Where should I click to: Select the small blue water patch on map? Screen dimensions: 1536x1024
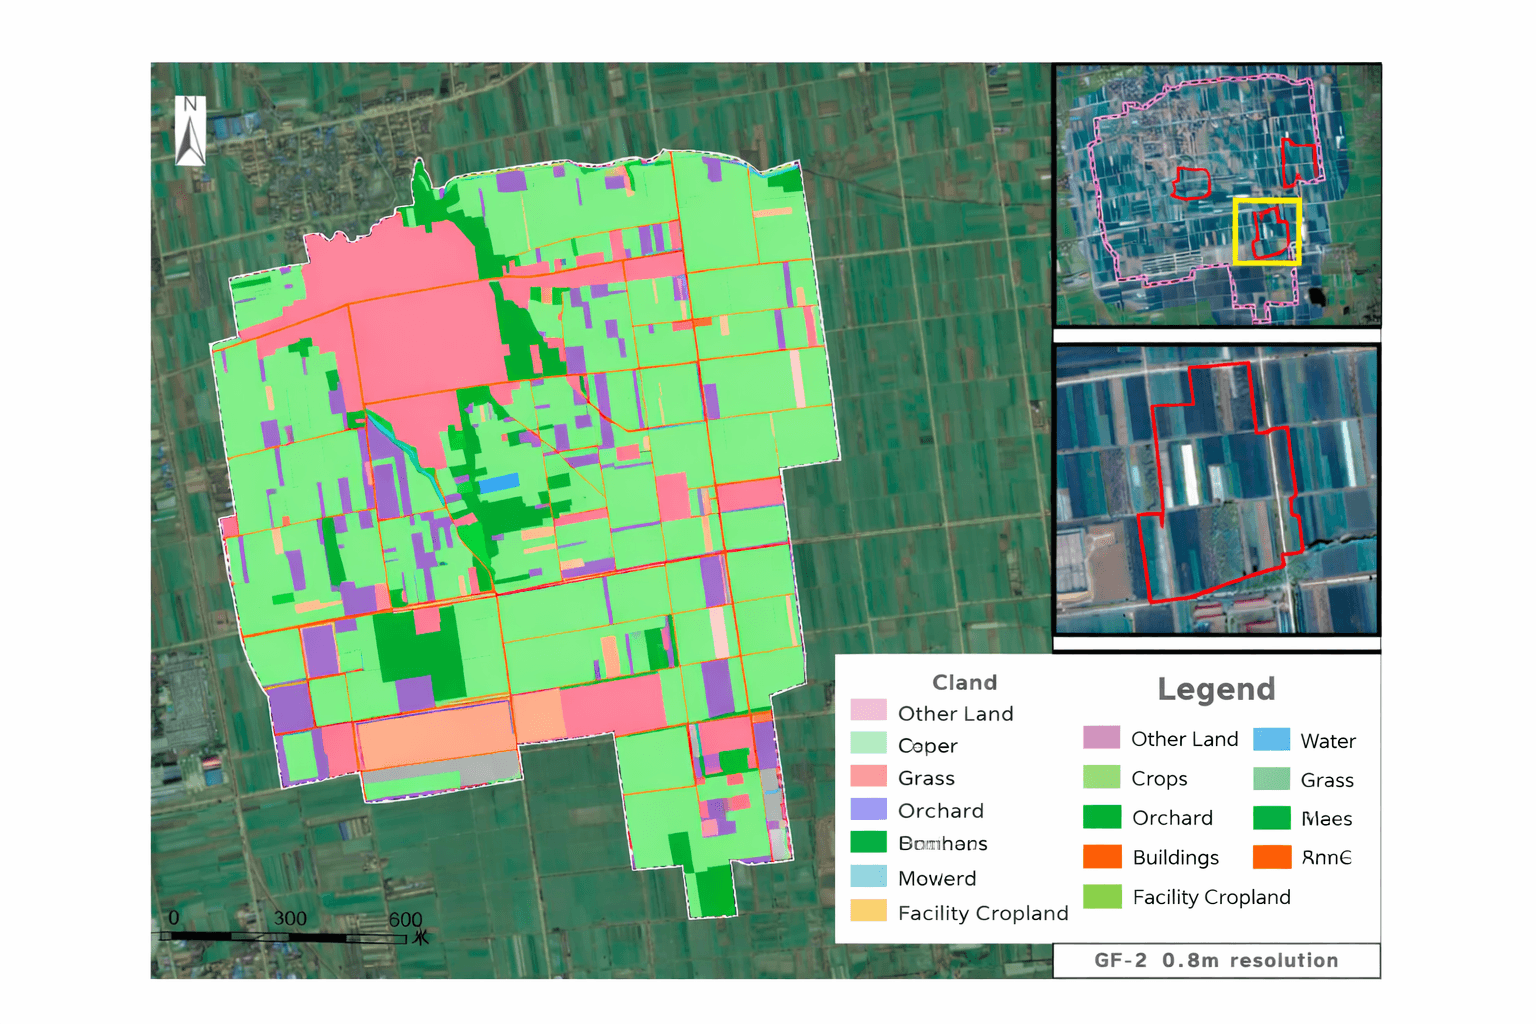tap(498, 484)
